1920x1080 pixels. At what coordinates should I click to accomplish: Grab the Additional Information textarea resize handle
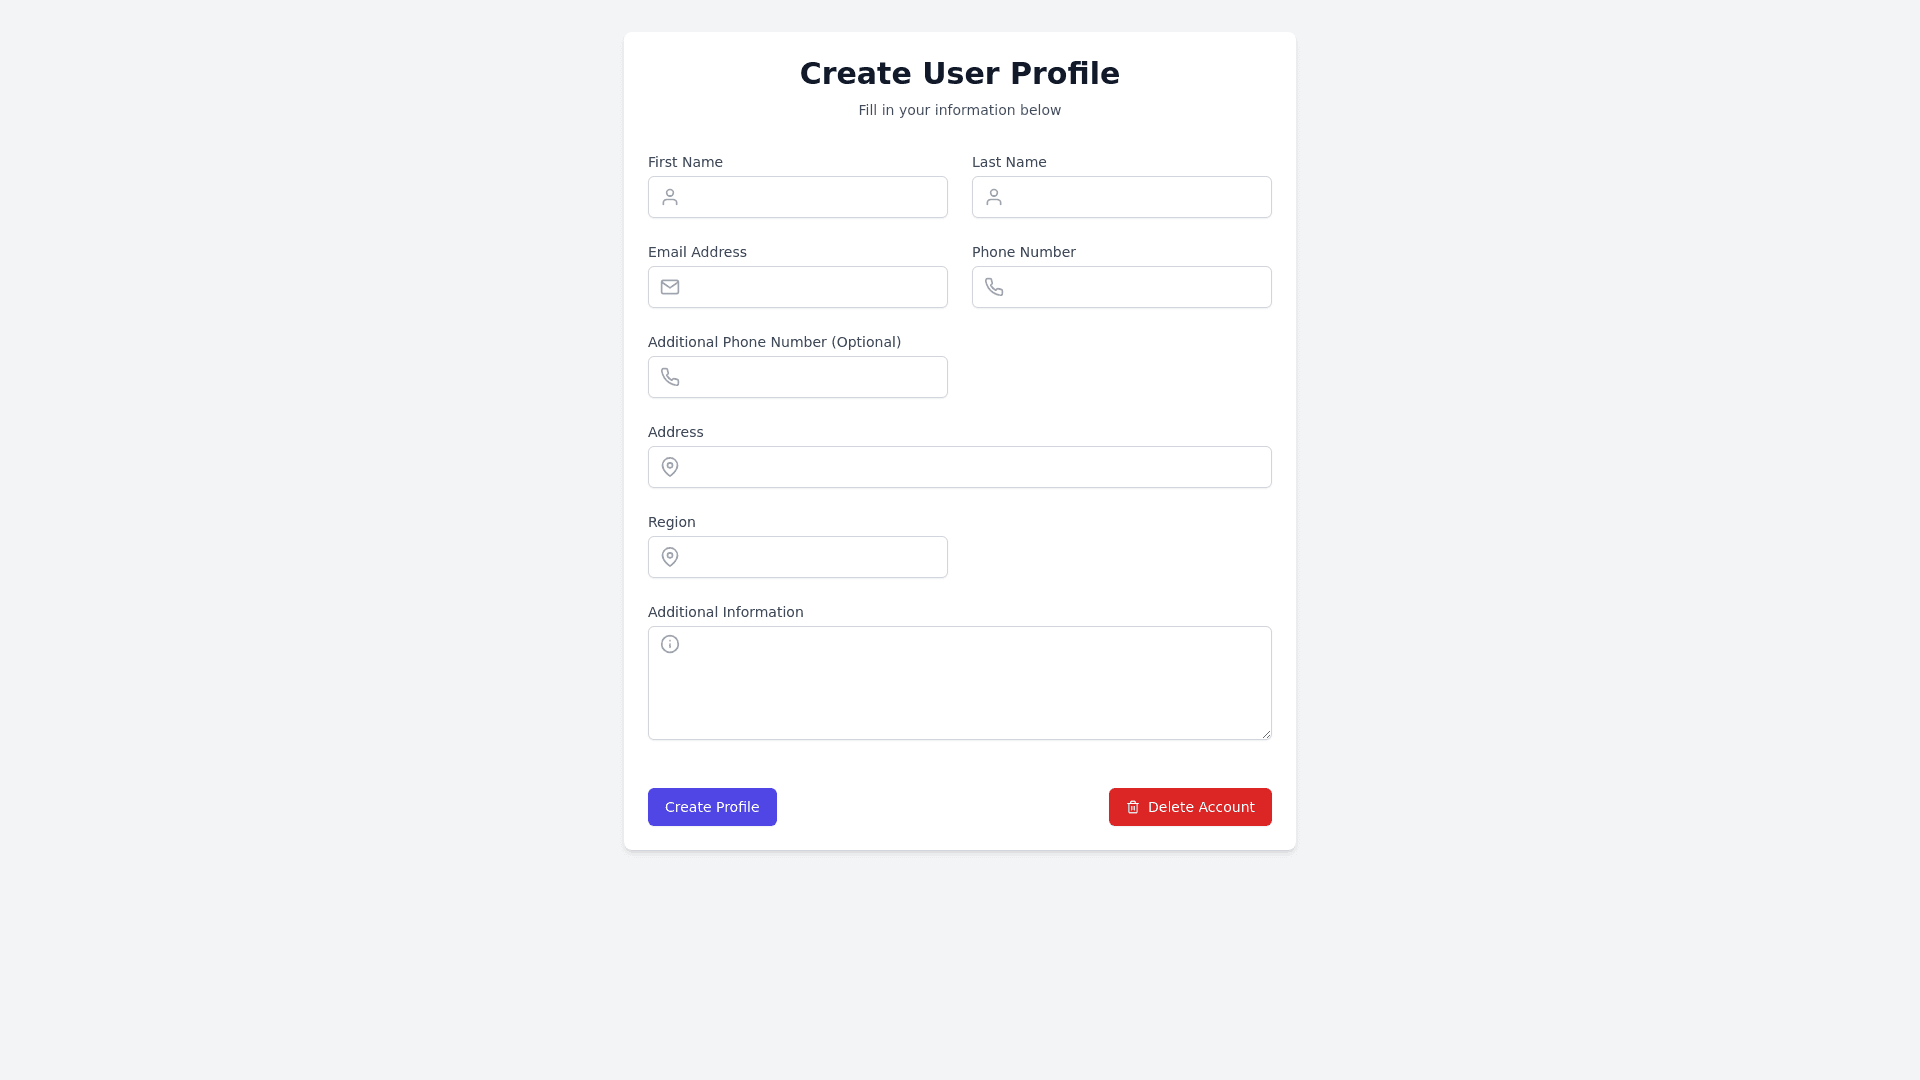[x=1266, y=734]
